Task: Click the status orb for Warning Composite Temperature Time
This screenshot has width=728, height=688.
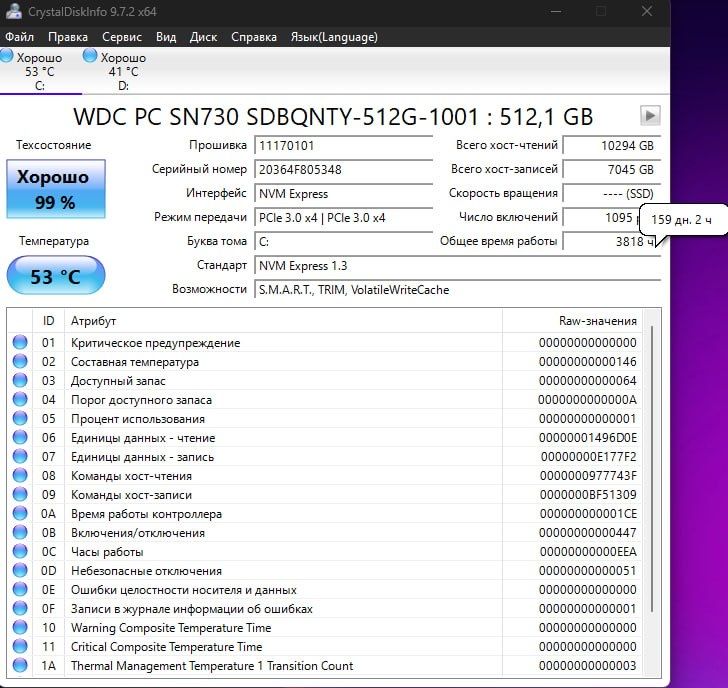Action: pos(20,628)
